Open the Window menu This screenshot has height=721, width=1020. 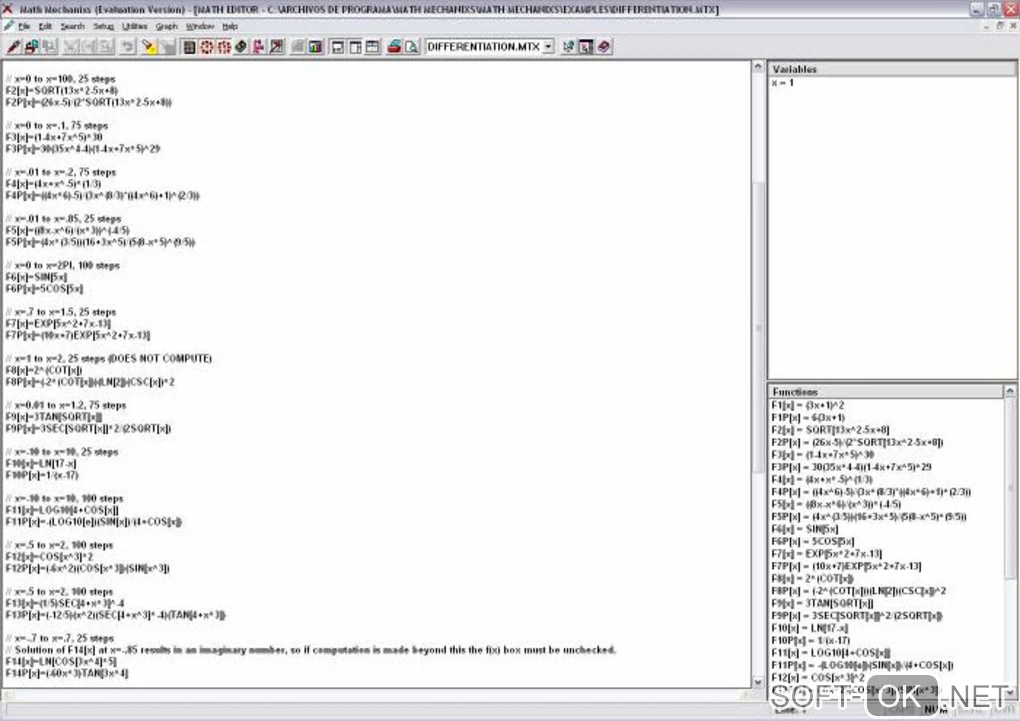tap(200, 27)
